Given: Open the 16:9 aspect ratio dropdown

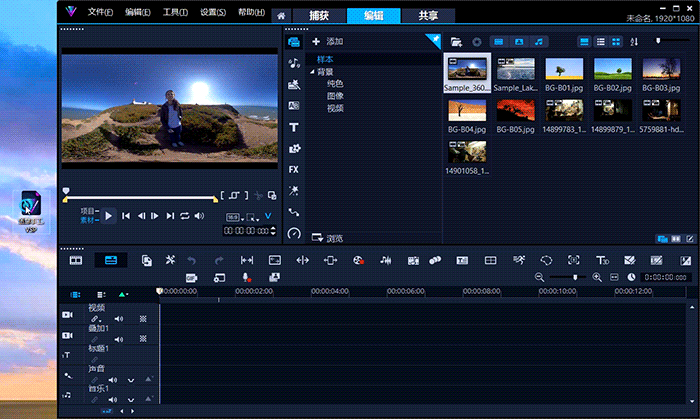Looking at the screenshot, I should (234, 216).
